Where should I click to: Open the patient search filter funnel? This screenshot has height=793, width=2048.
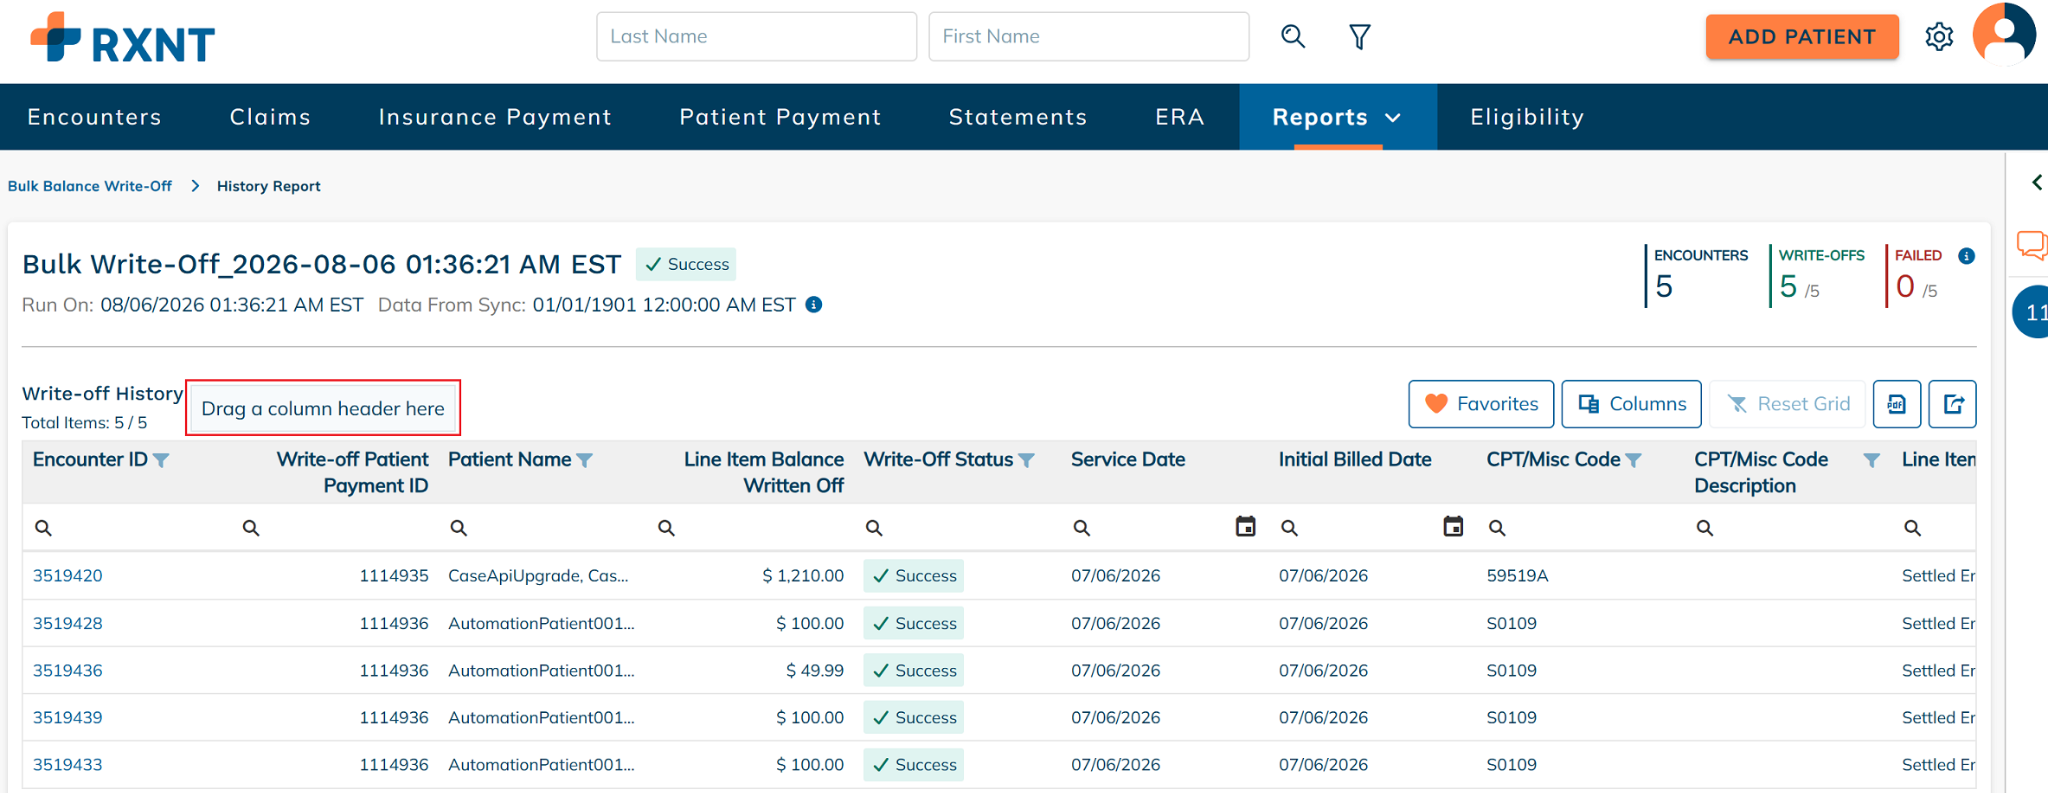pos(1359,37)
